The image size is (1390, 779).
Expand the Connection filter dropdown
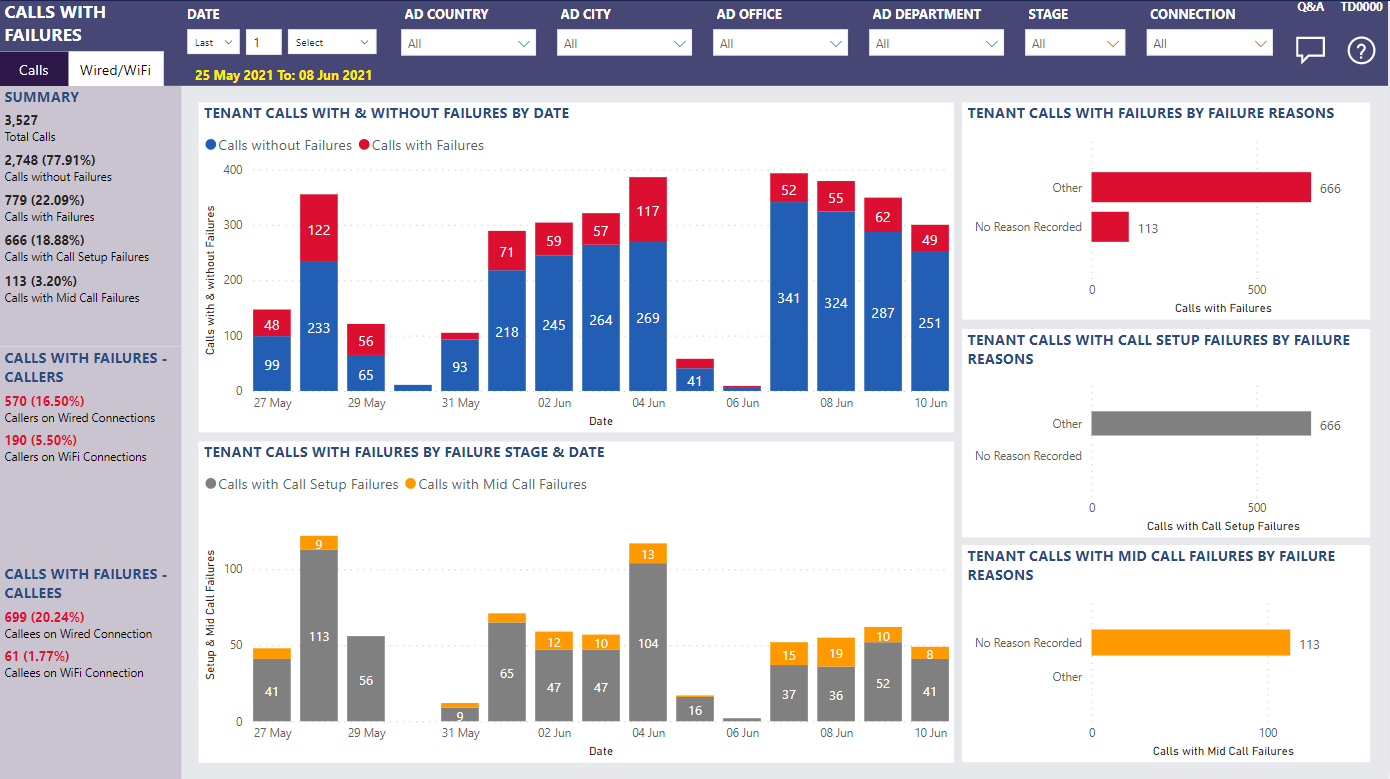click(1211, 43)
